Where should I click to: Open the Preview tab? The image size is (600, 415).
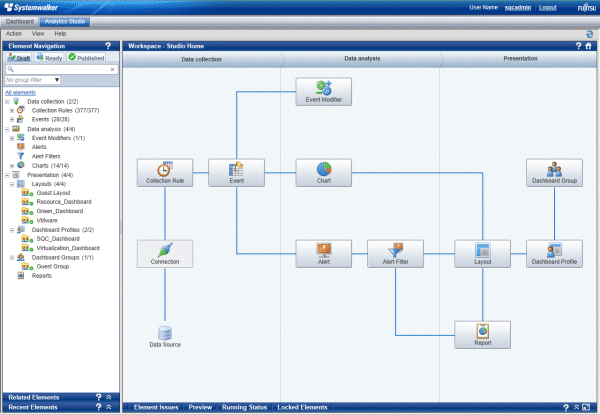click(x=200, y=407)
